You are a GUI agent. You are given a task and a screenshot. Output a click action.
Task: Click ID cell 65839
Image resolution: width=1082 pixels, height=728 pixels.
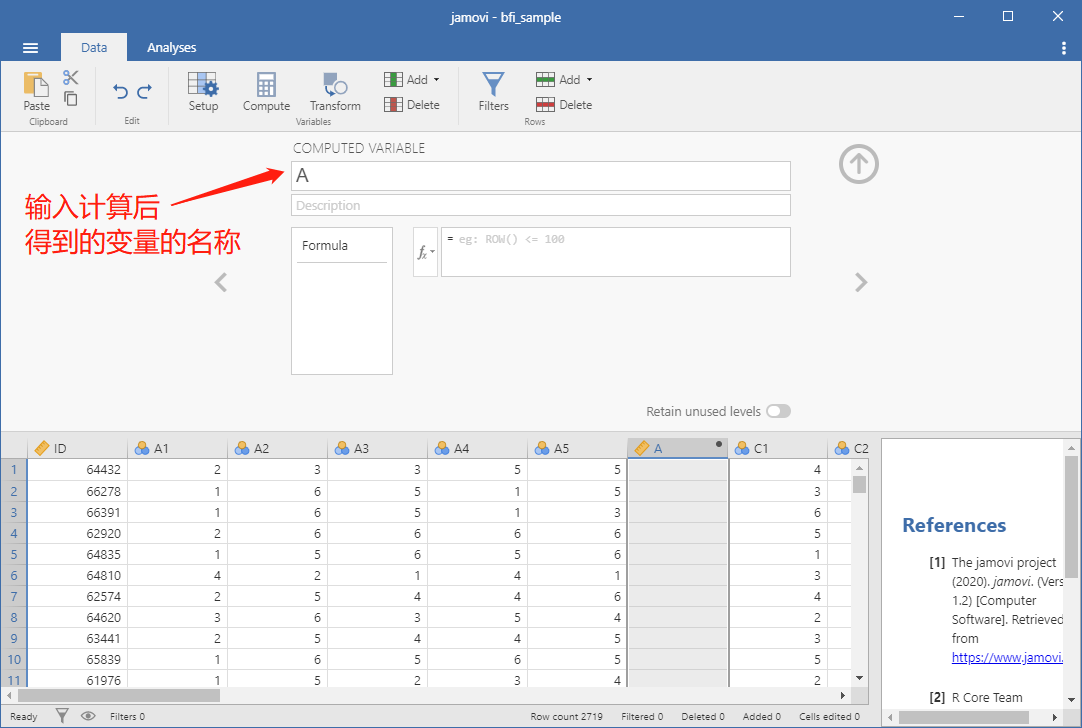[77, 659]
